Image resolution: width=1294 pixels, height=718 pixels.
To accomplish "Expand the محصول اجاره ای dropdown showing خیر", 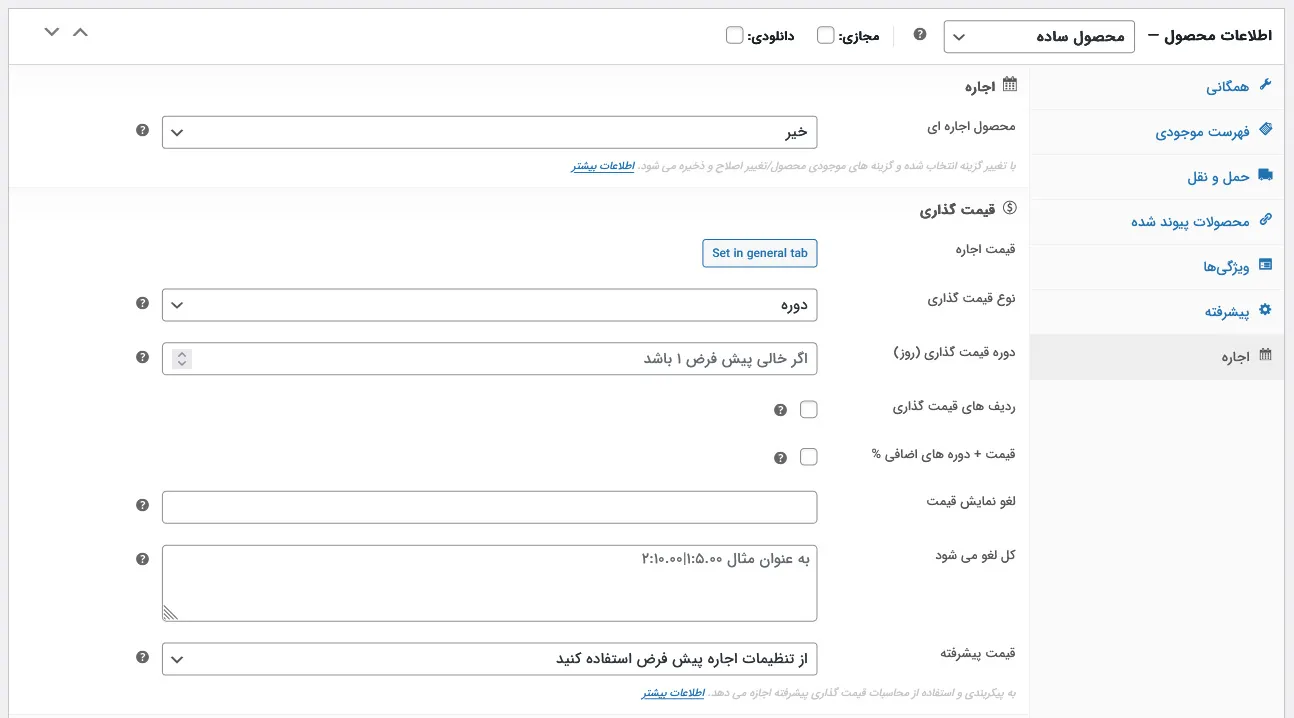I will click(x=490, y=132).
